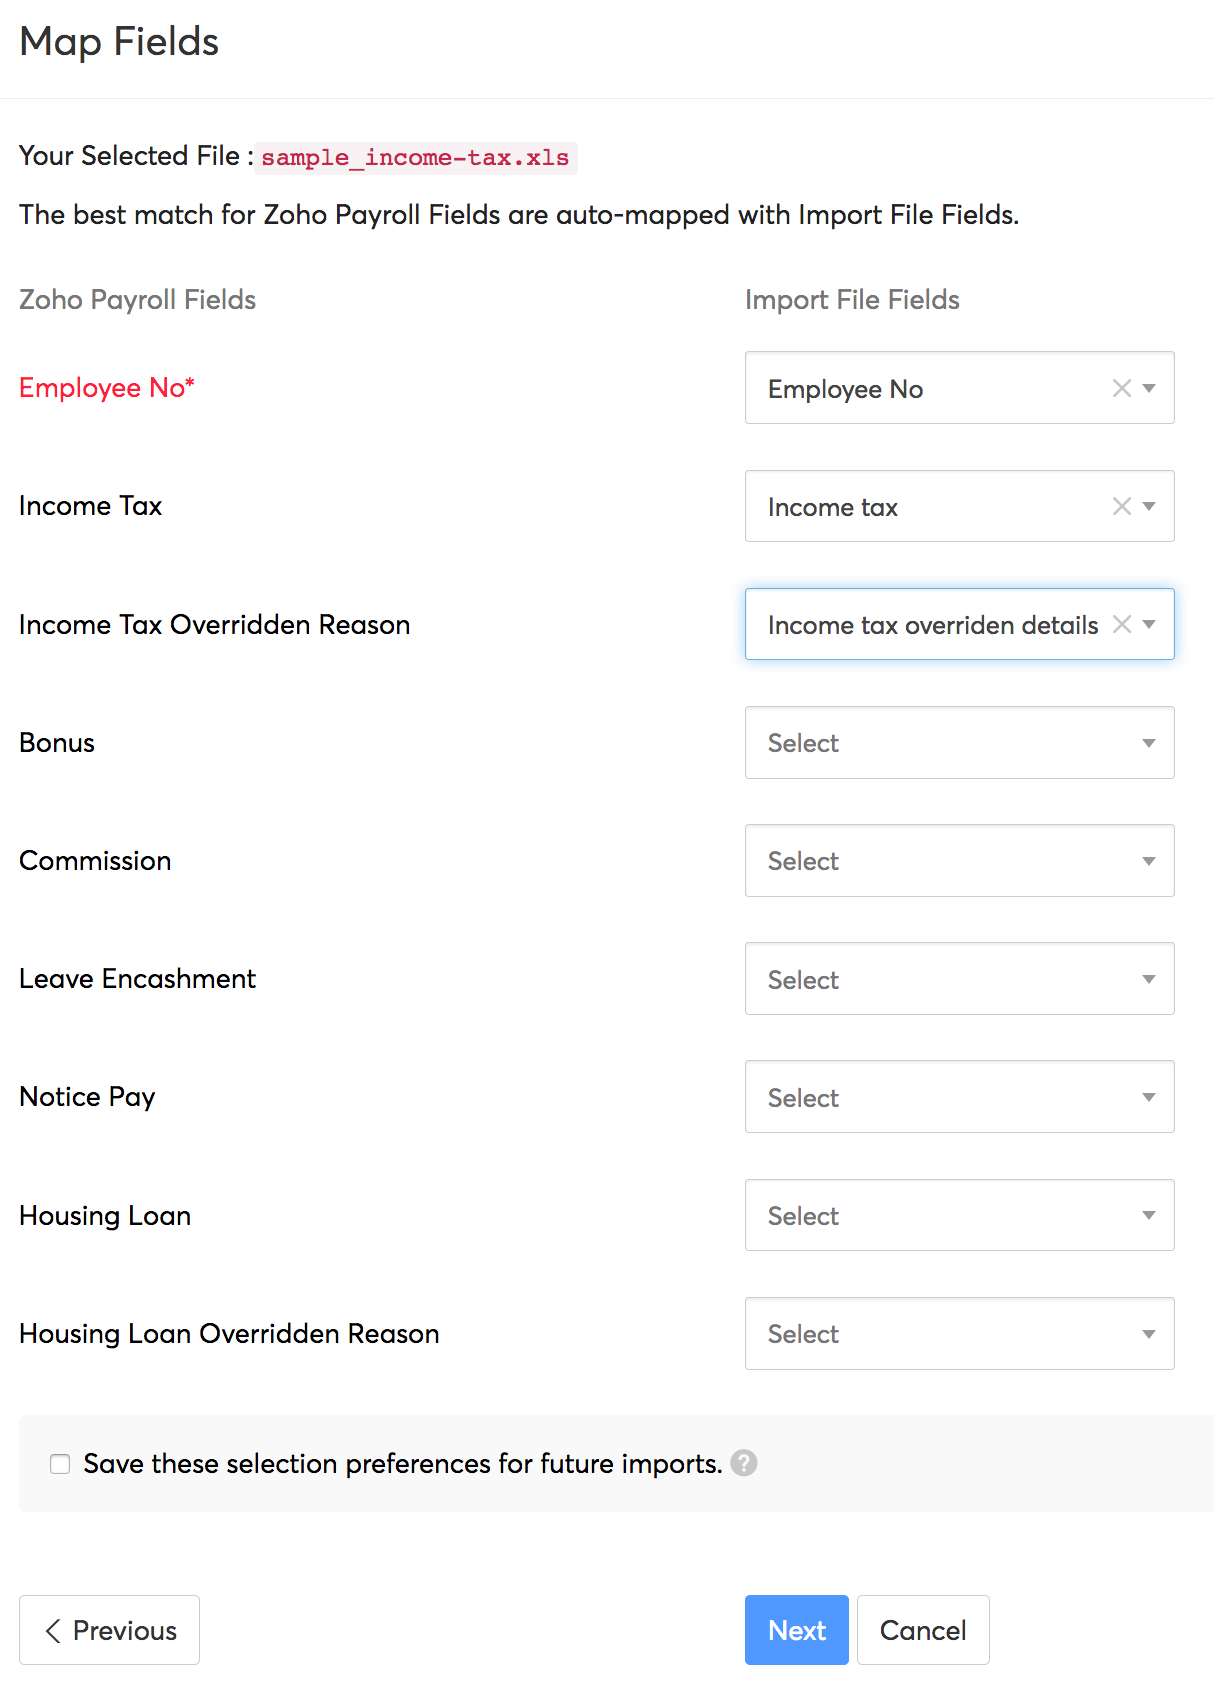Click the Housing Loan dropdown arrow
The height and width of the screenshot is (1704, 1214).
click(x=1149, y=1215)
